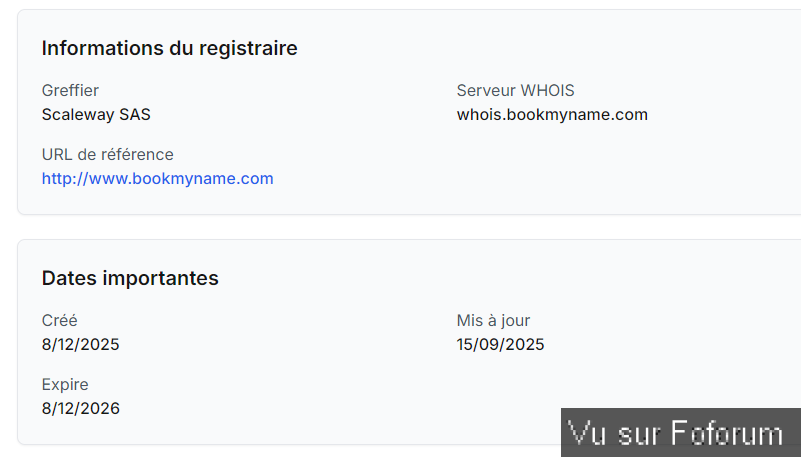Viewport: 801px width, 457px height.
Task: Click the word 'SAS' in registrar name
Action: pyautogui.click(x=135, y=114)
